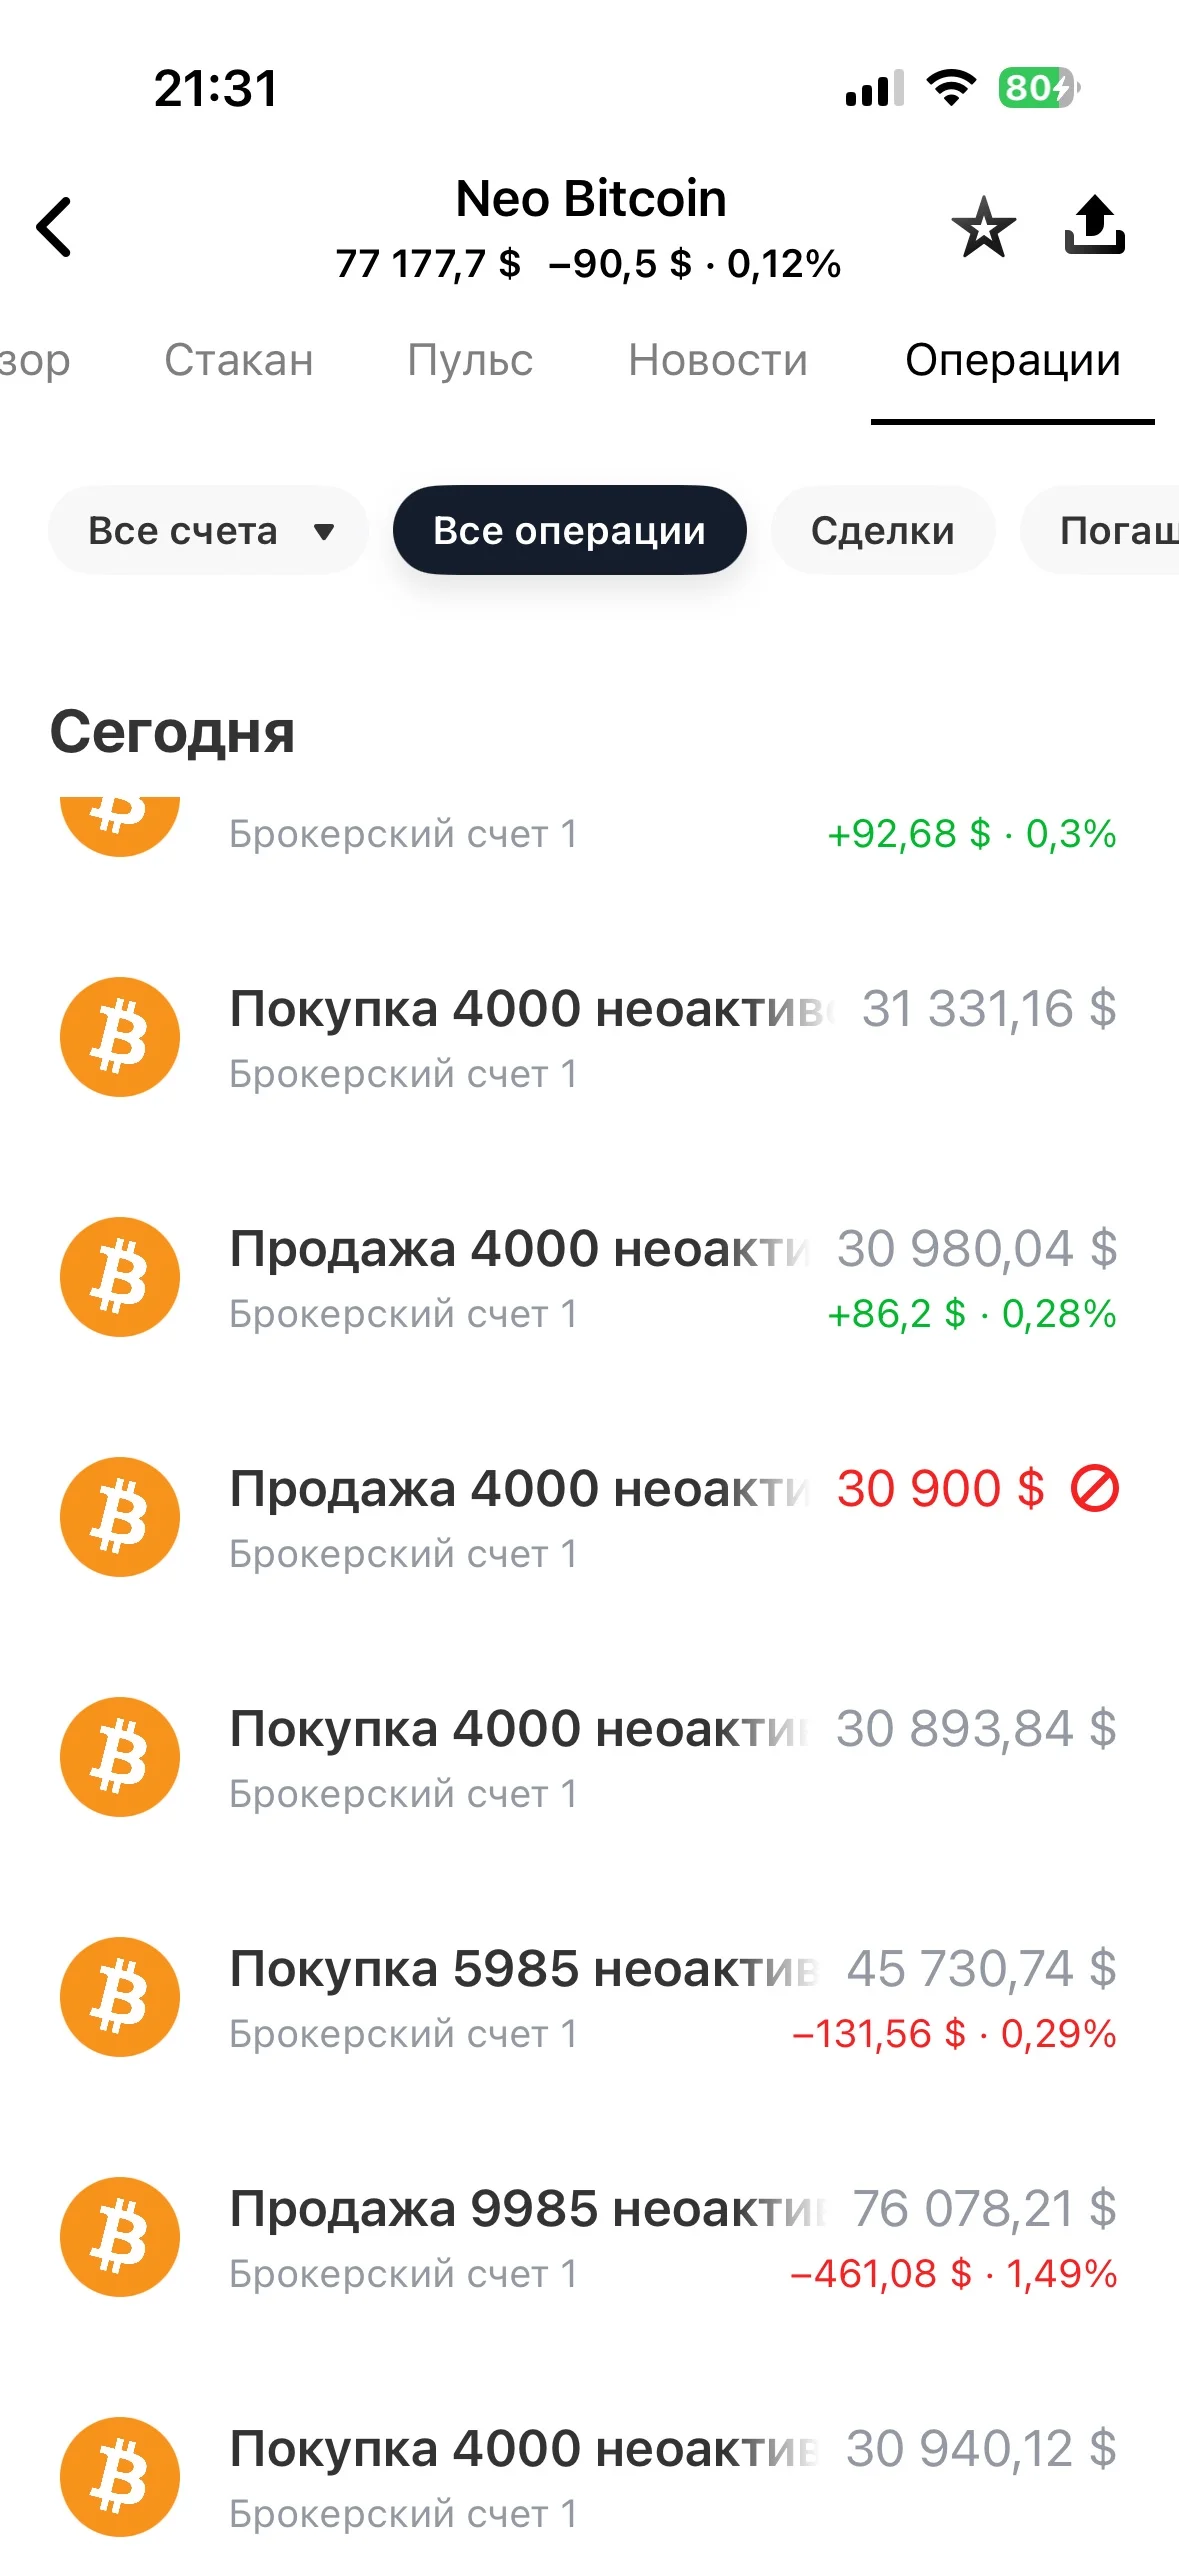Open the Все счета dropdown

pos(208,530)
